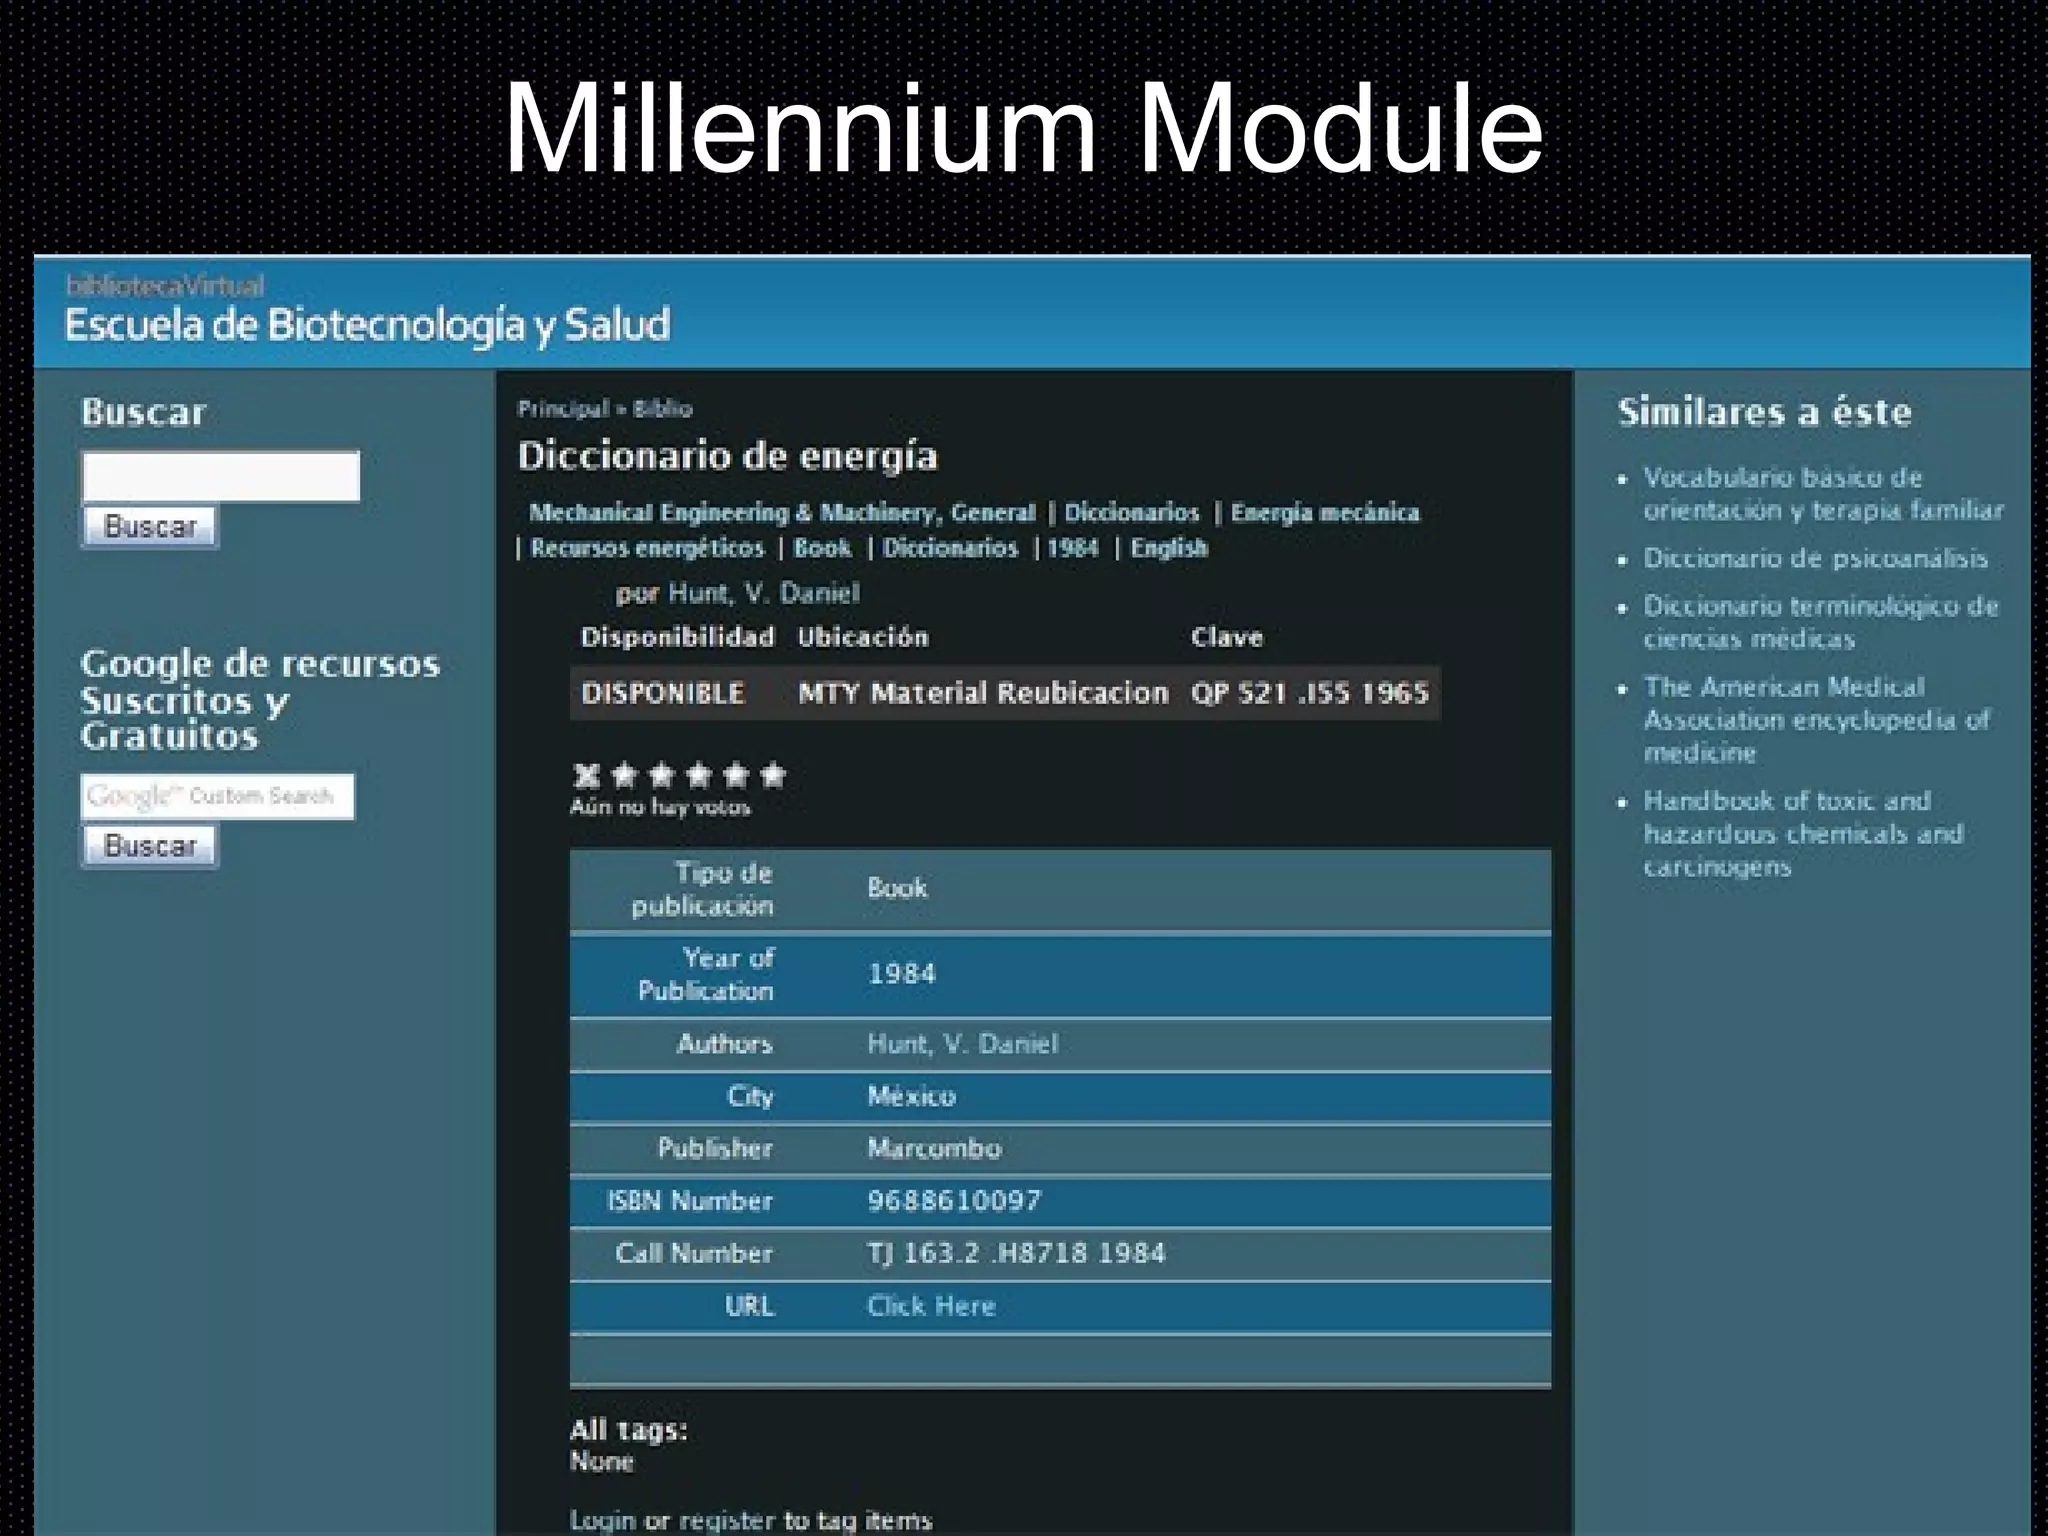Select year of publication value 1984
2048x1536 pixels.
(901, 974)
